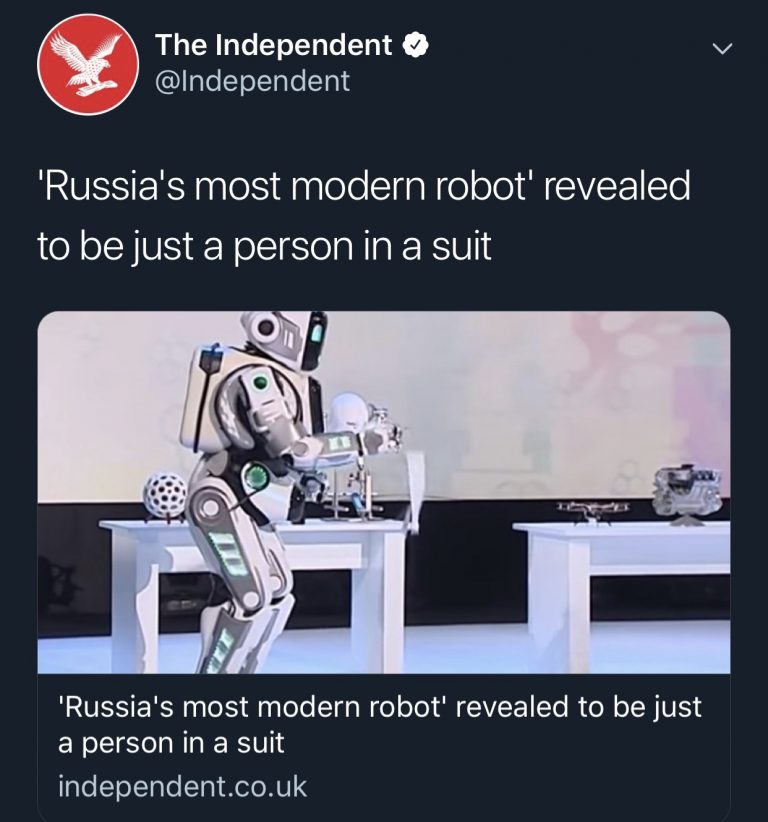
Task: Click the white rounded object the robot holds
Action: pos(347,411)
